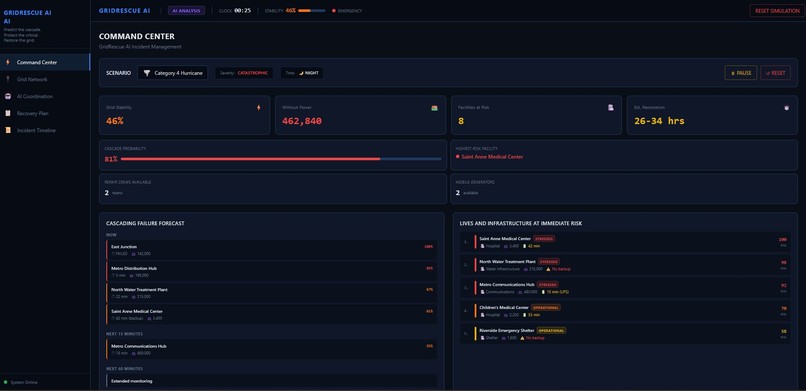The height and width of the screenshot is (391, 806).
Task: Click the AI ANALYSIS badge in header
Action: [x=187, y=10]
